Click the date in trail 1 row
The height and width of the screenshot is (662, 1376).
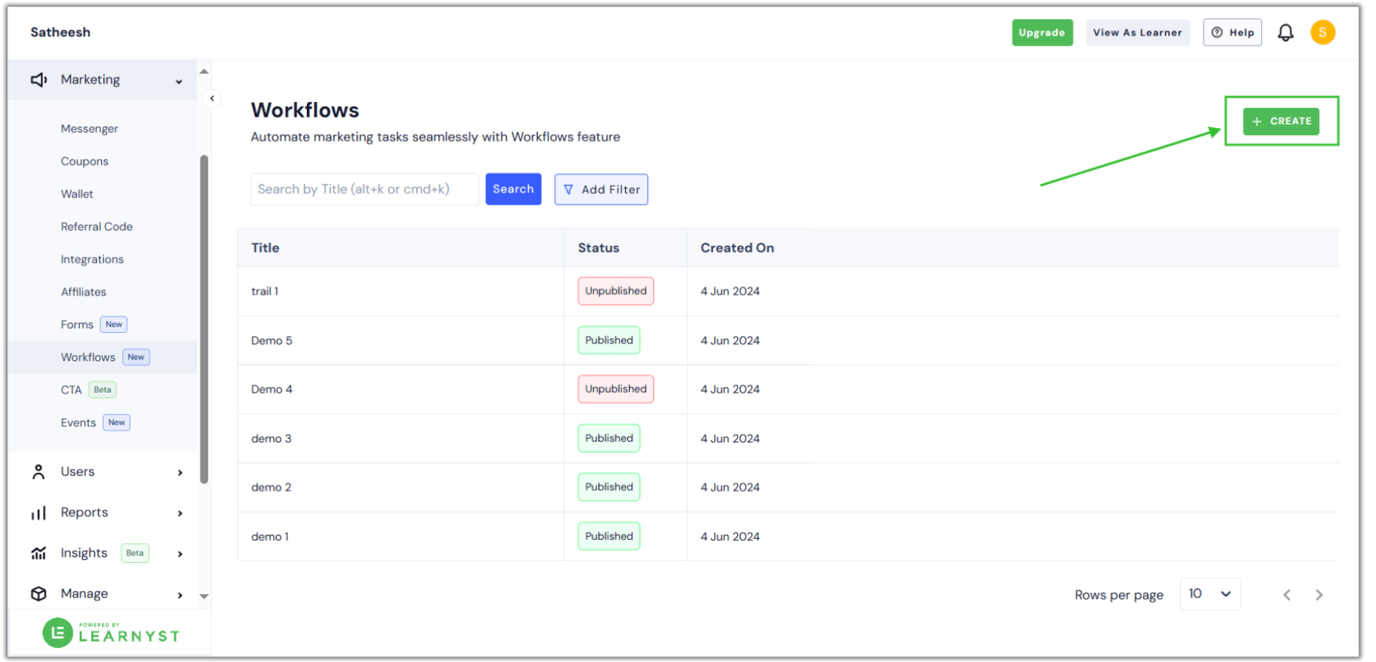click(x=730, y=292)
